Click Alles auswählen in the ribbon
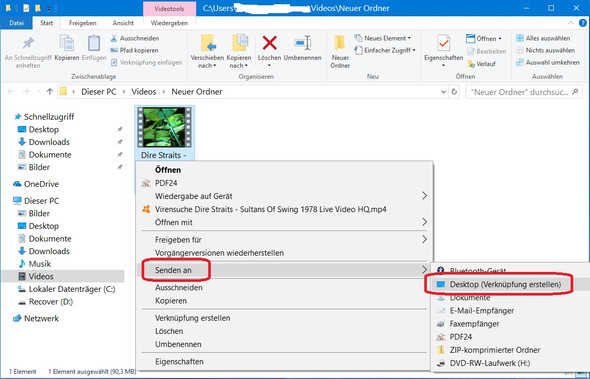 pyautogui.click(x=543, y=38)
